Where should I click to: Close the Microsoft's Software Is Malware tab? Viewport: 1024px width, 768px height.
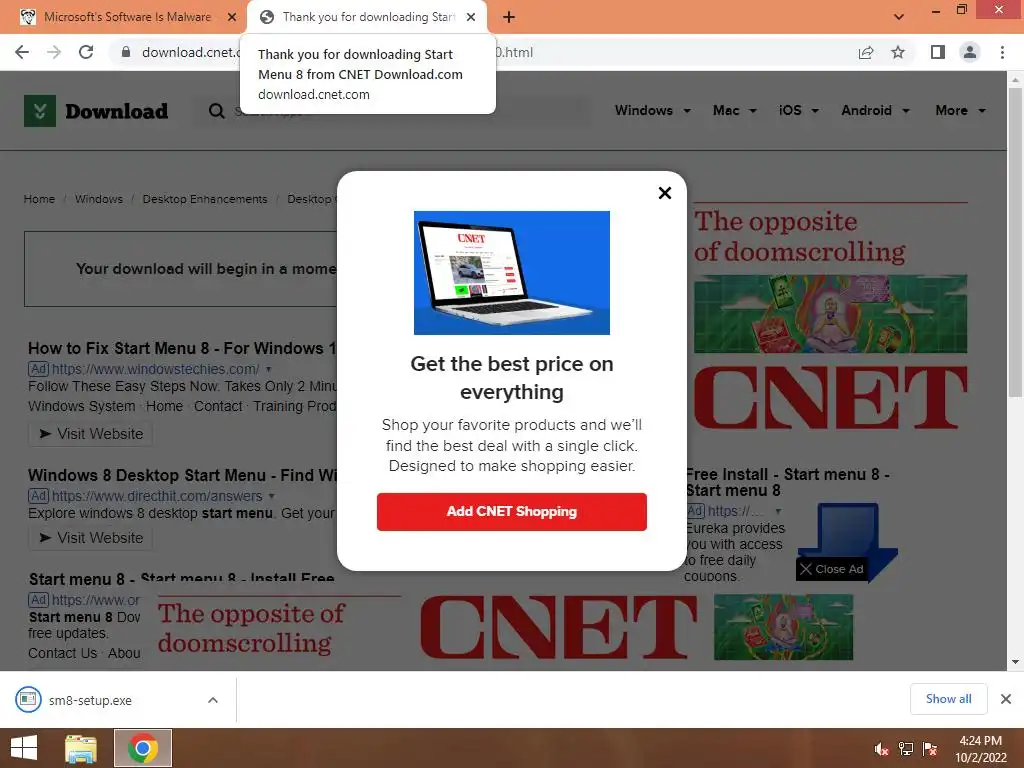pos(231,17)
